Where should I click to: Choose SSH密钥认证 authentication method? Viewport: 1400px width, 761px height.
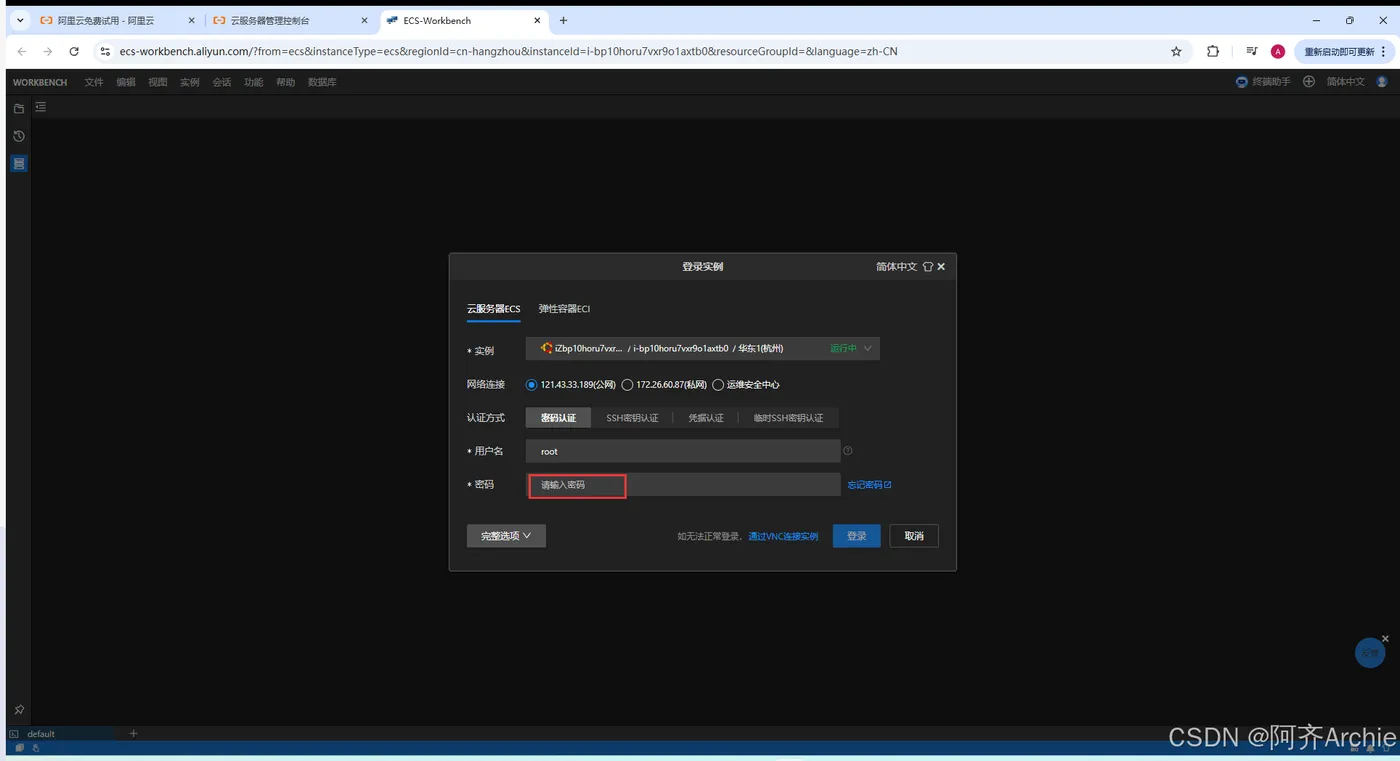pyautogui.click(x=632, y=418)
